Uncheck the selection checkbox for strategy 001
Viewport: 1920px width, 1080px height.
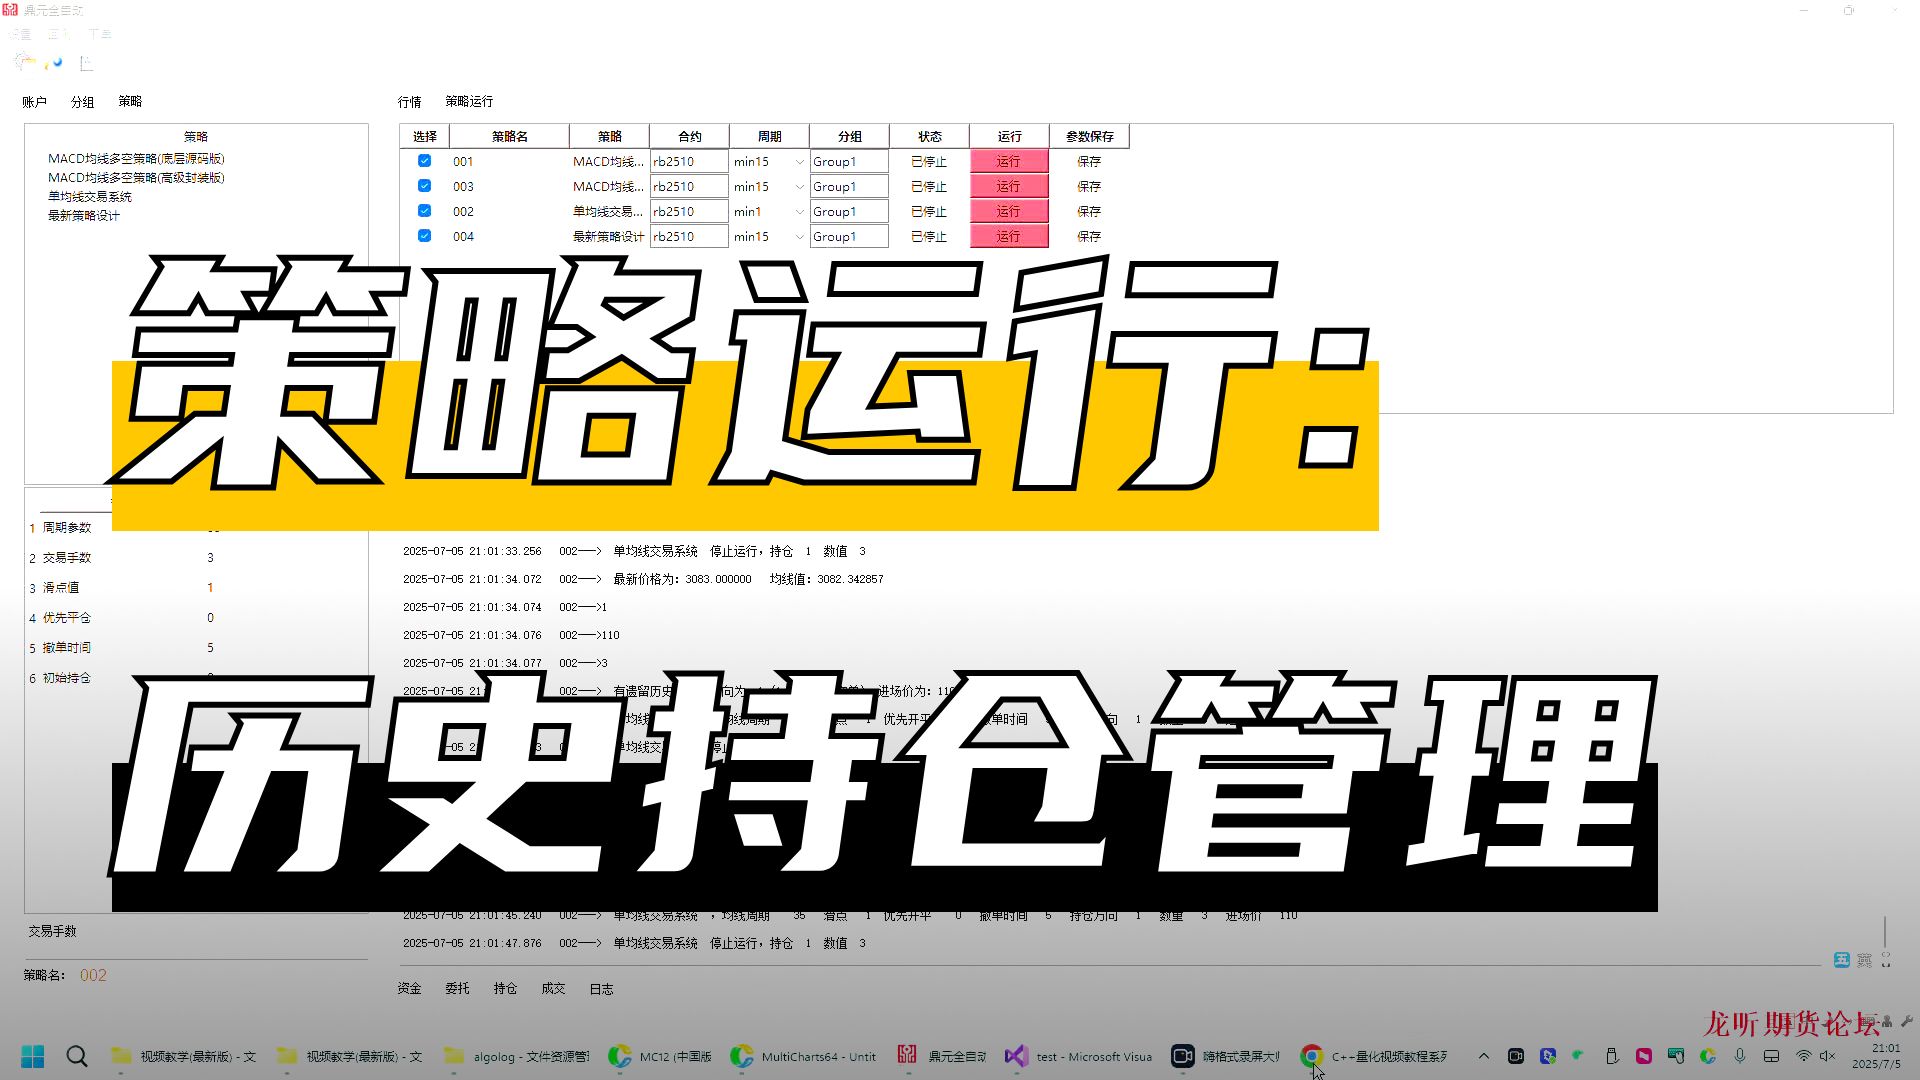pyautogui.click(x=424, y=160)
